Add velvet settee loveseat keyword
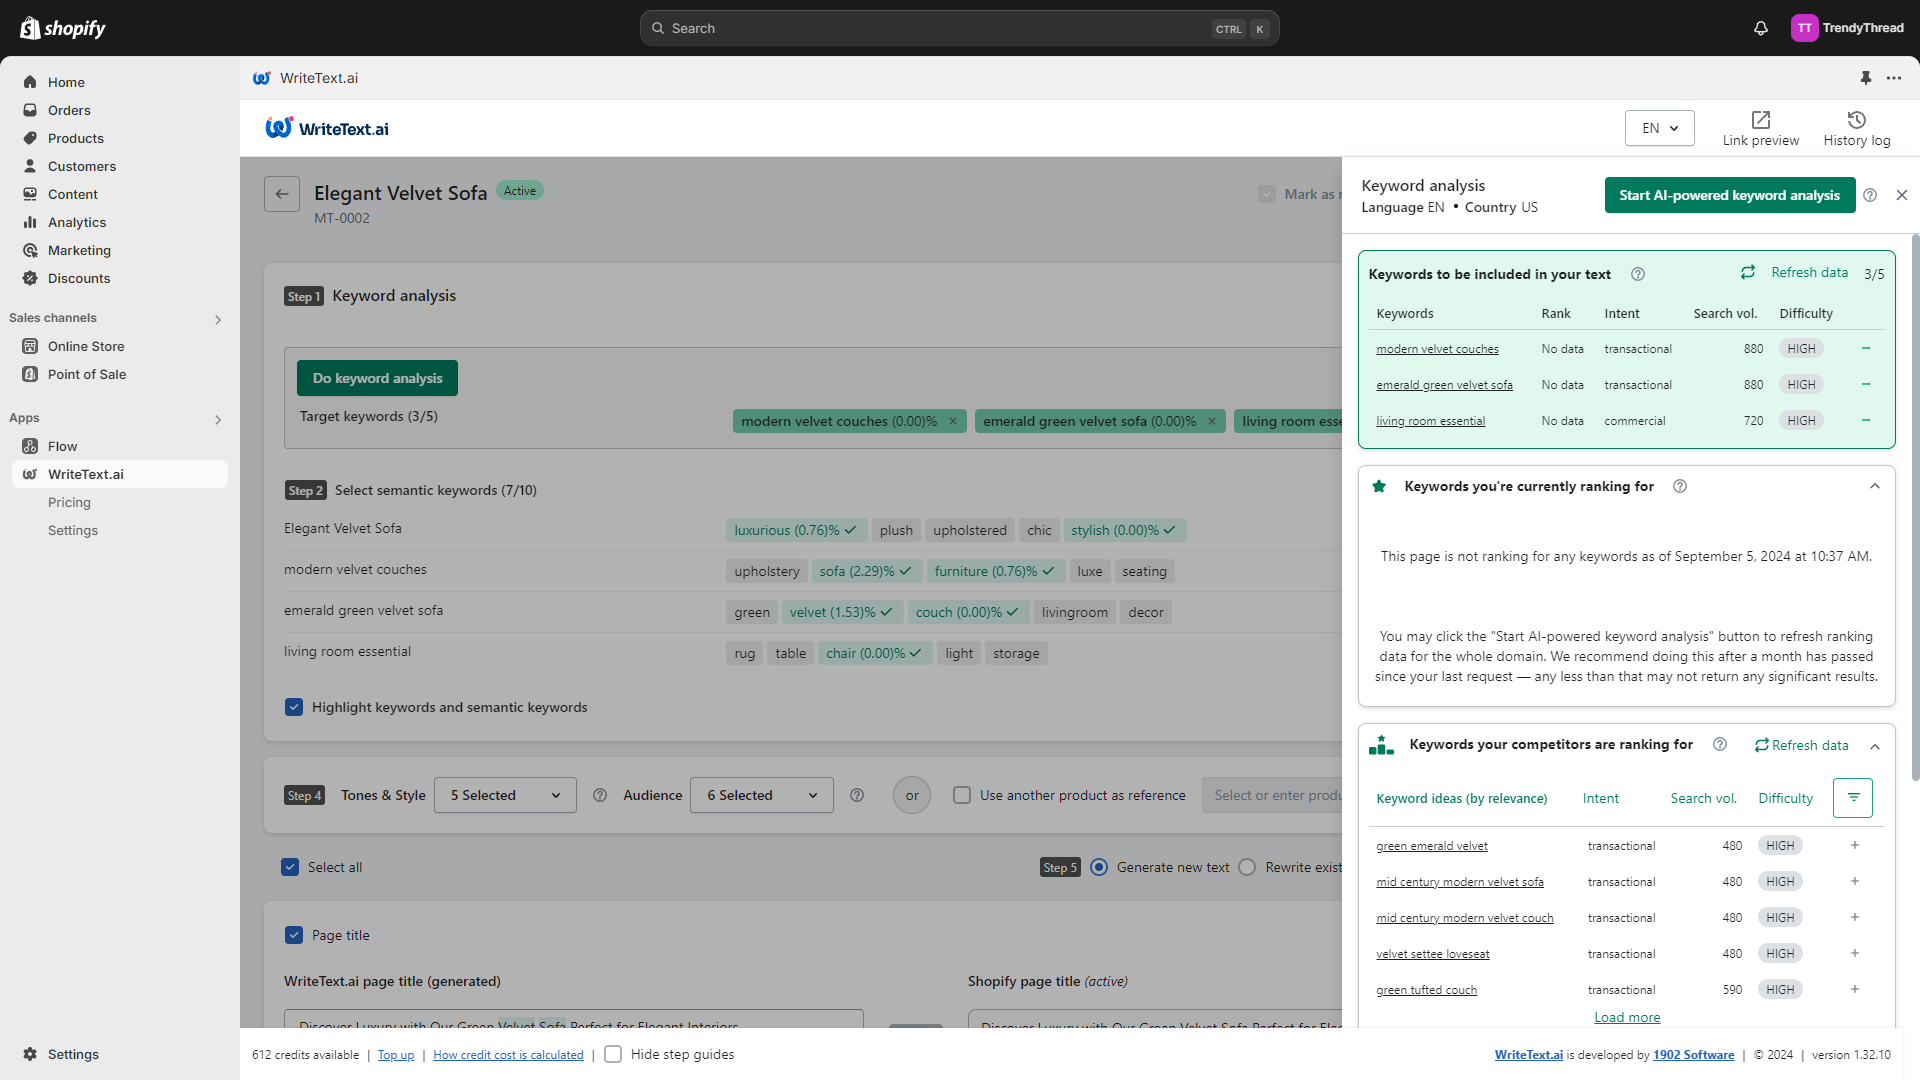Image resolution: width=1920 pixels, height=1080 pixels. click(1855, 953)
